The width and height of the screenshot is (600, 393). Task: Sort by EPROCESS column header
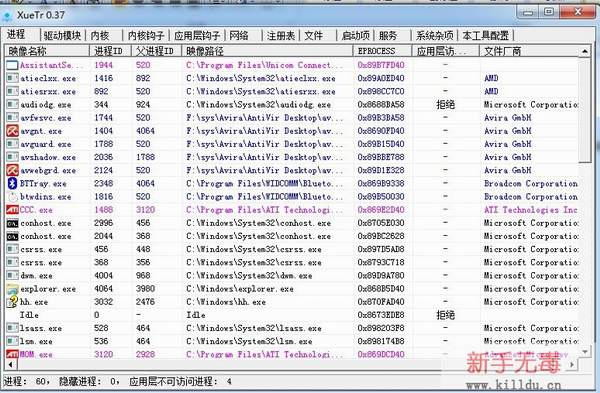(x=382, y=51)
